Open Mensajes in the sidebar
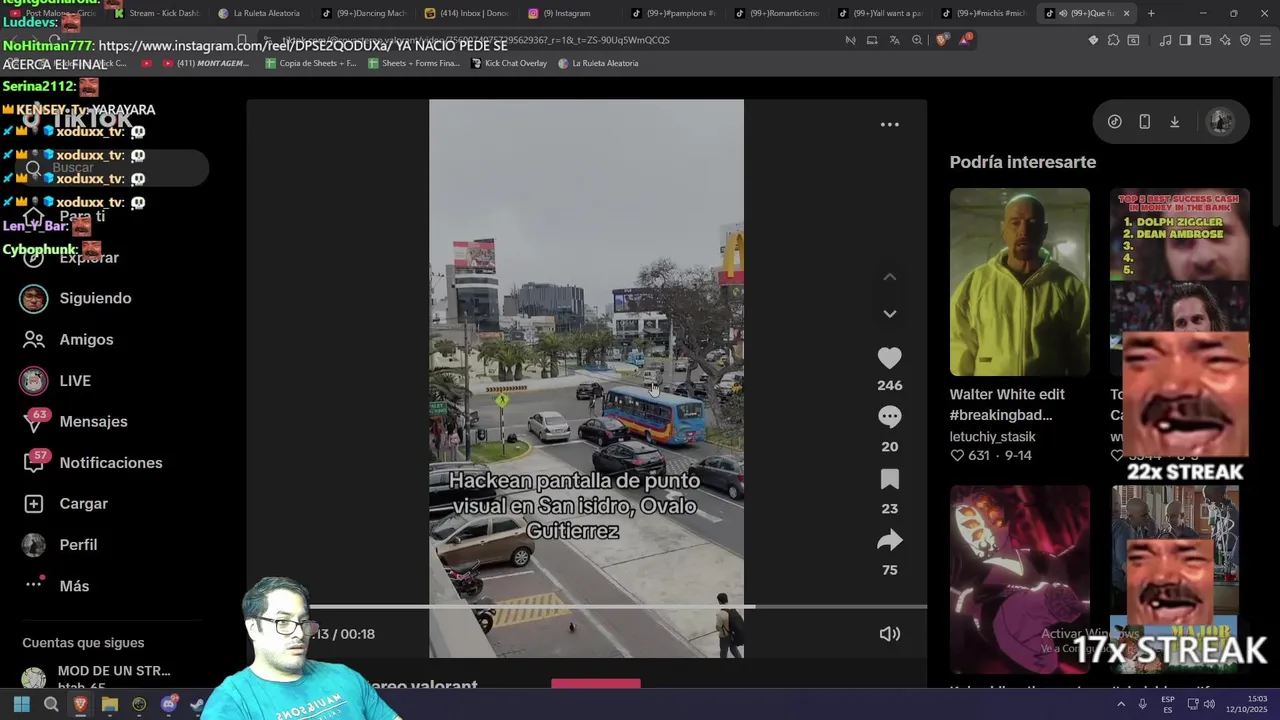 [x=93, y=421]
